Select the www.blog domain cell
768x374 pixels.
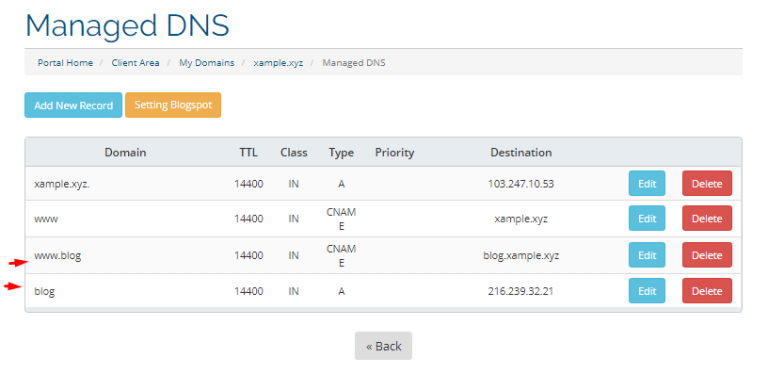[58, 255]
